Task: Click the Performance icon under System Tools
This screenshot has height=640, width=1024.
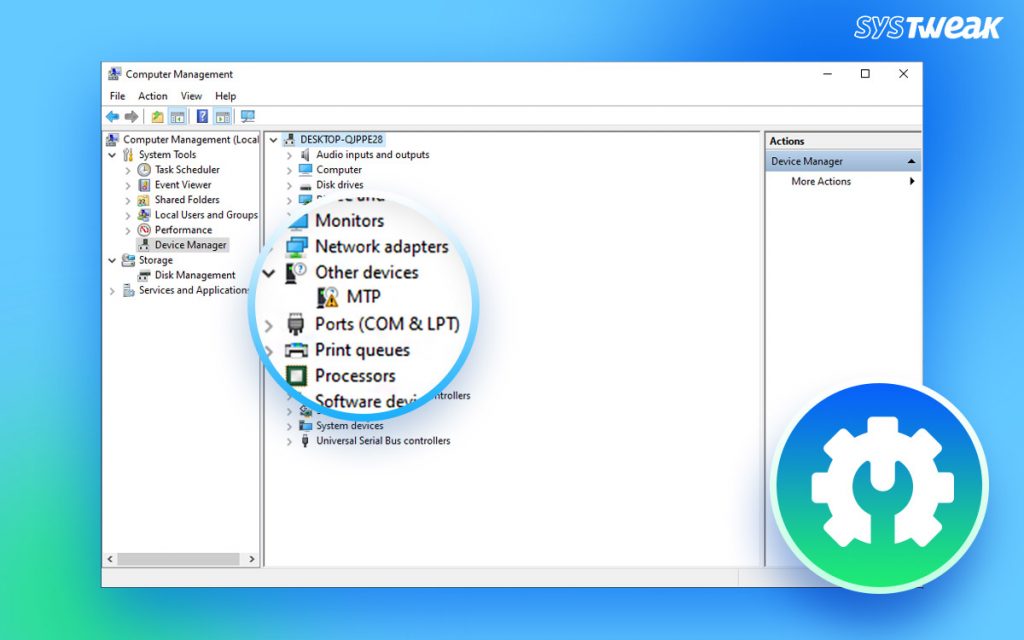Action: pyautogui.click(x=143, y=229)
